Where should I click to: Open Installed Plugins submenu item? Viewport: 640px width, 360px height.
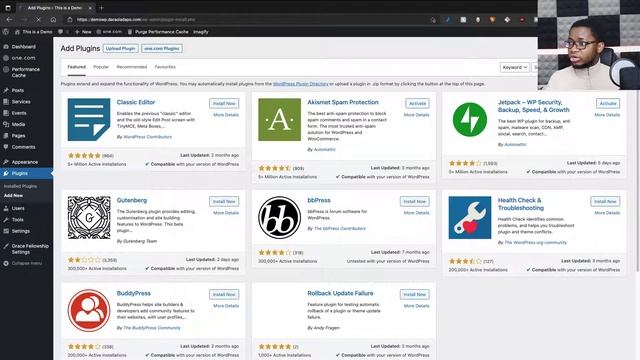20,186
